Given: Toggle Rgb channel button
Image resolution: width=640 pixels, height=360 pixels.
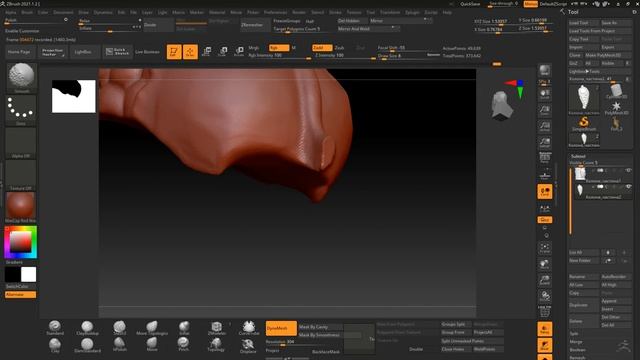Looking at the screenshot, I should tap(279, 48).
